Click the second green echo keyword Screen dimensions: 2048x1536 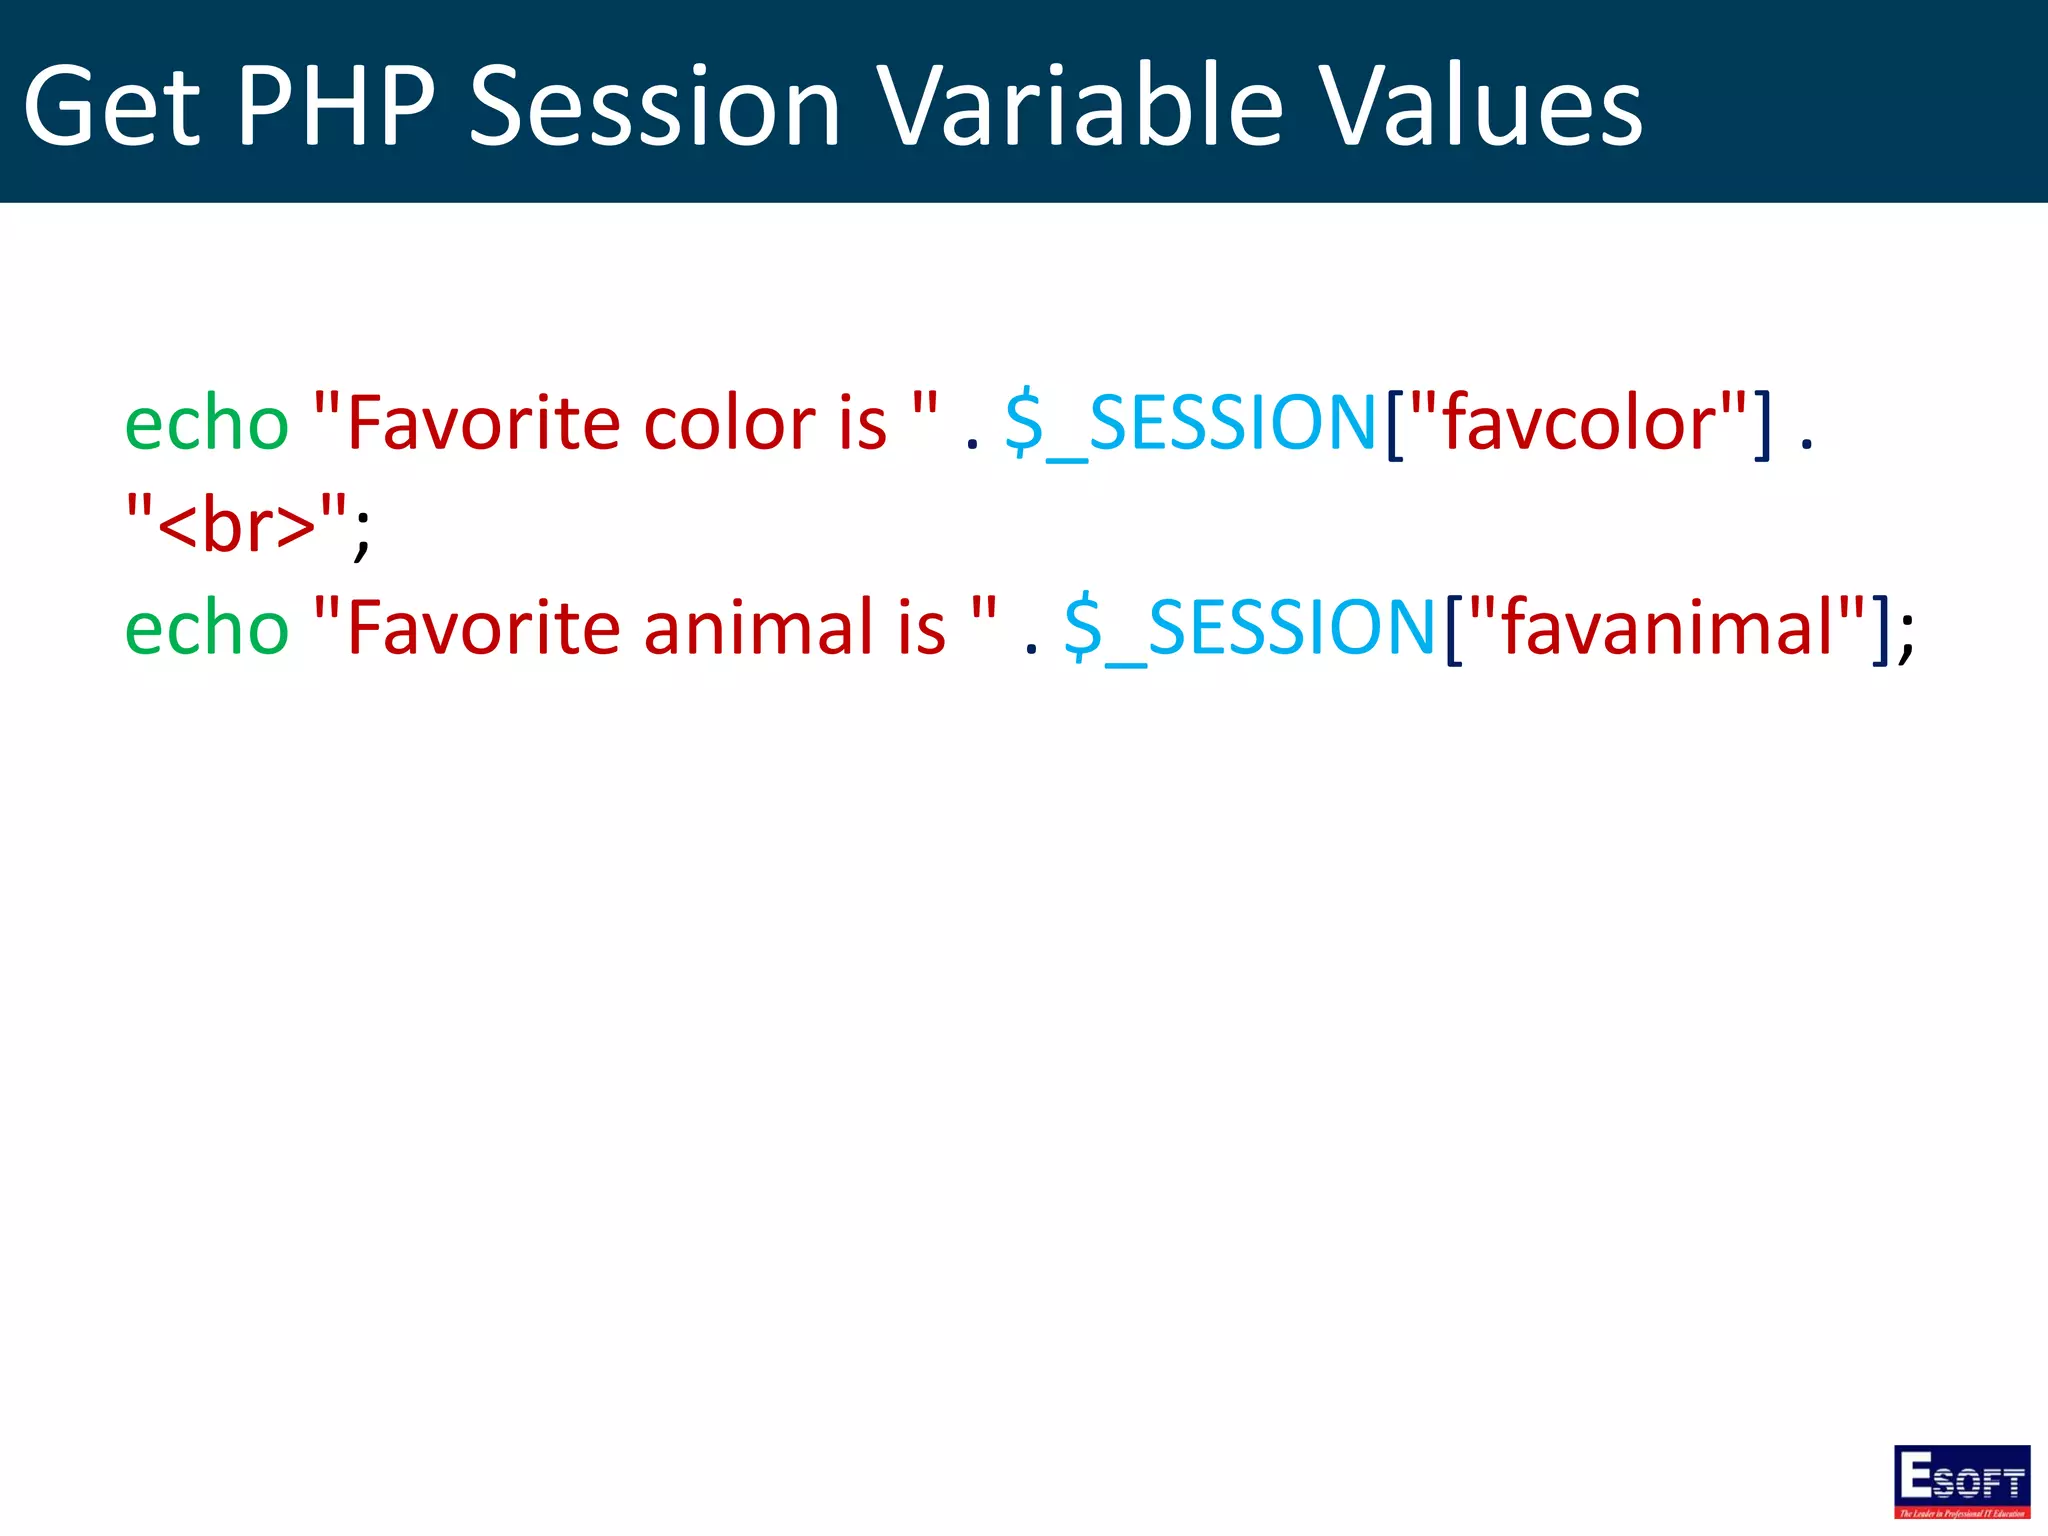(207, 627)
